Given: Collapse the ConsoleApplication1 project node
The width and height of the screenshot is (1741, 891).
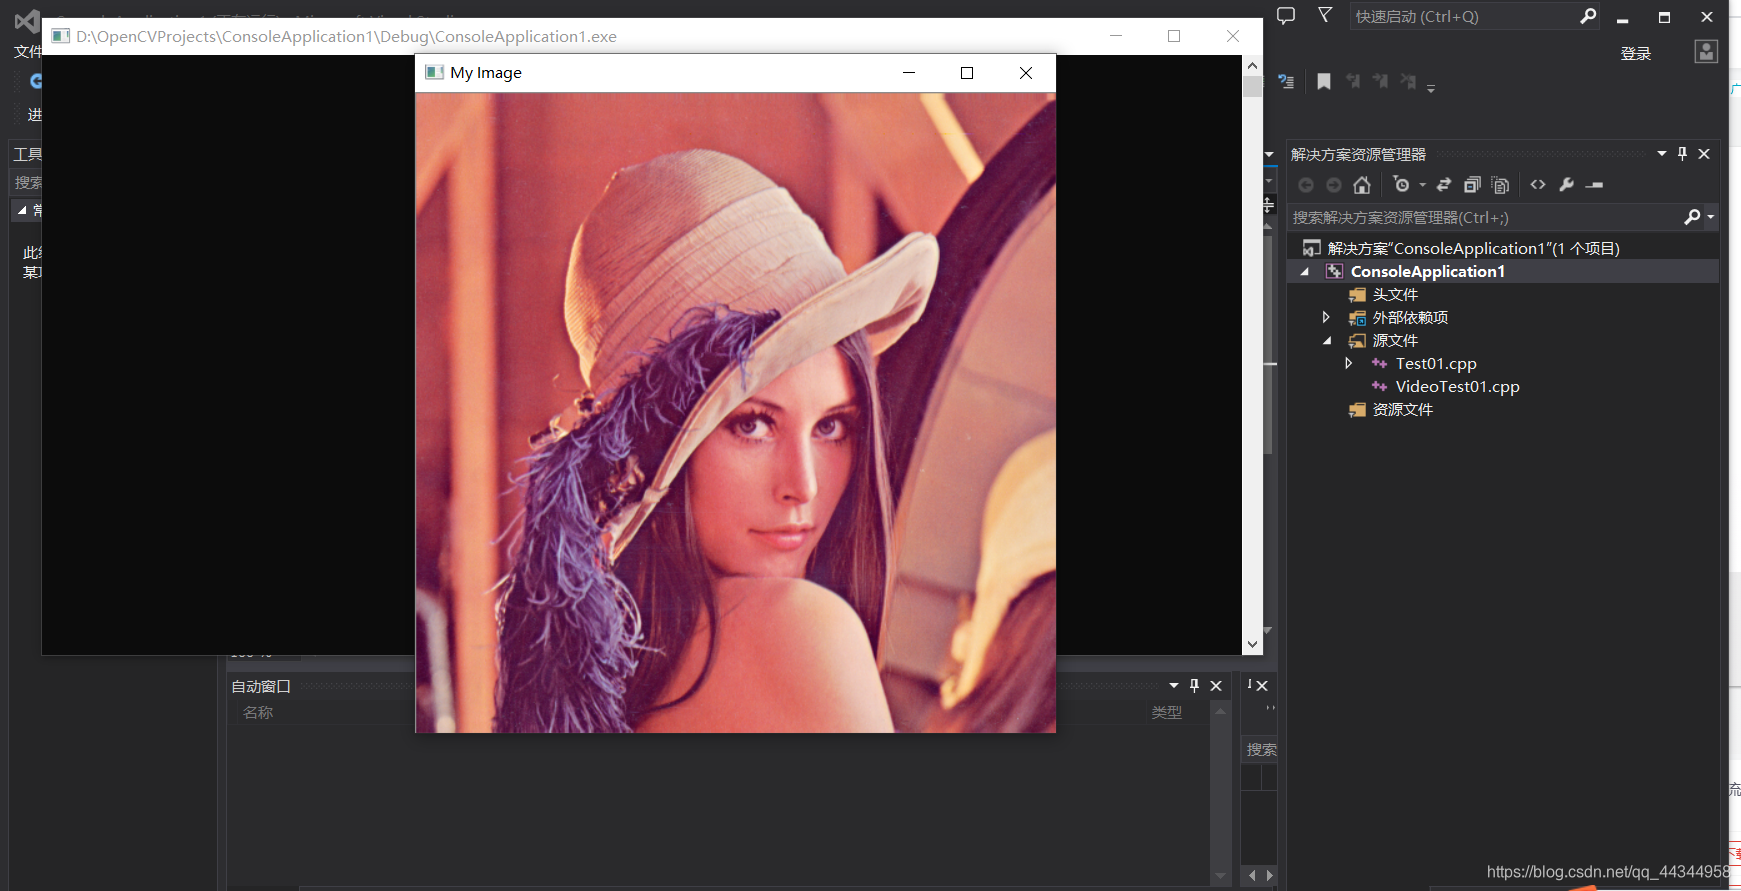Looking at the screenshot, I should pyautogui.click(x=1304, y=272).
